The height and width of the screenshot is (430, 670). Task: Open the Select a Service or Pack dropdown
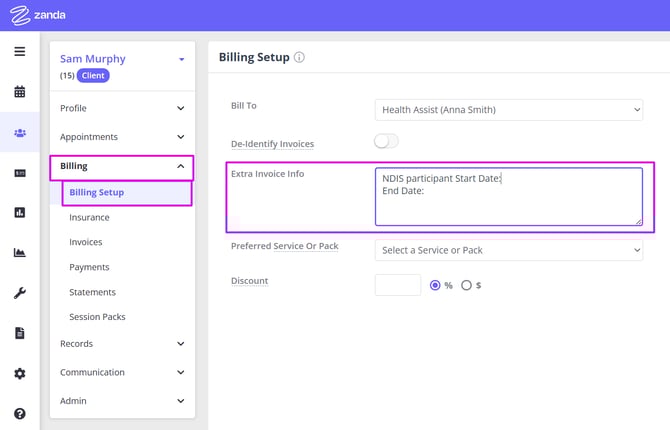click(508, 250)
